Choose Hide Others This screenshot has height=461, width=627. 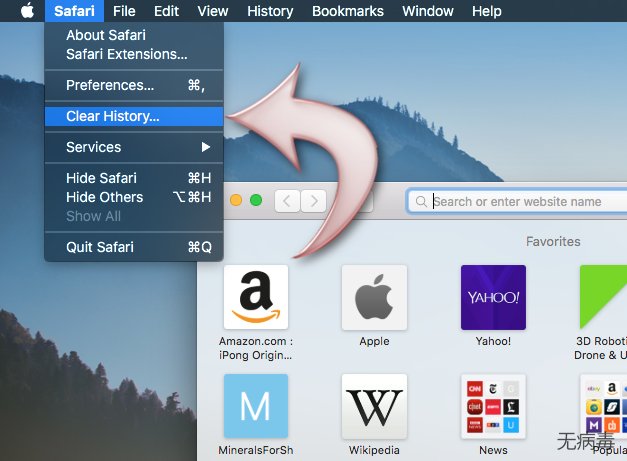tap(134, 197)
